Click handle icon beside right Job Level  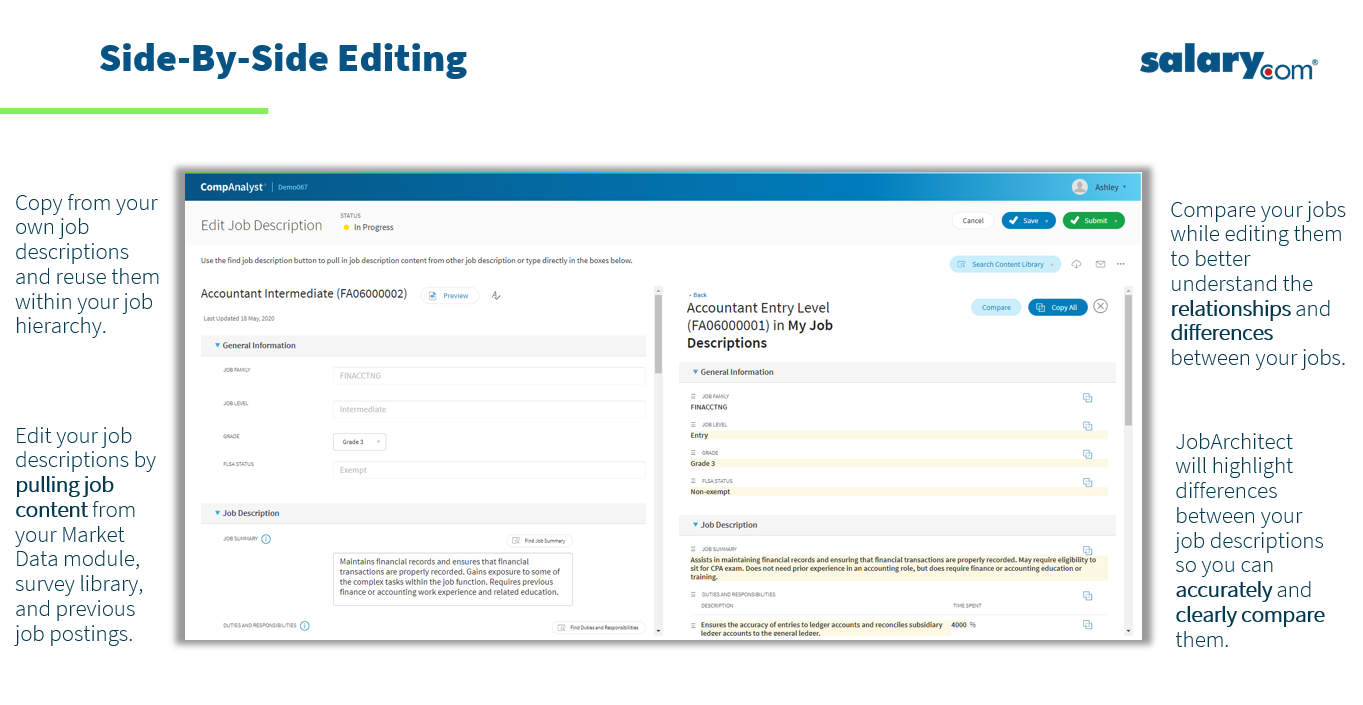coord(693,425)
